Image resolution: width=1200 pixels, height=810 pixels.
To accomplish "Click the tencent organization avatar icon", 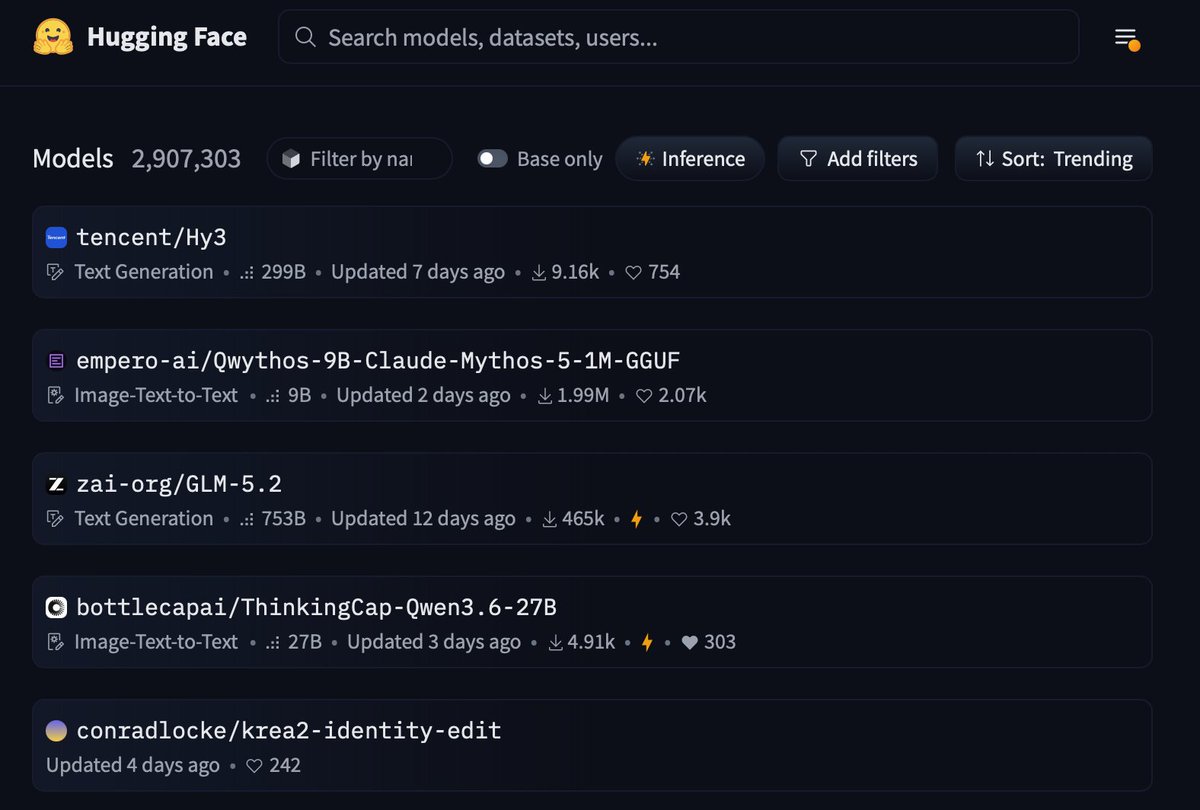I will point(56,237).
